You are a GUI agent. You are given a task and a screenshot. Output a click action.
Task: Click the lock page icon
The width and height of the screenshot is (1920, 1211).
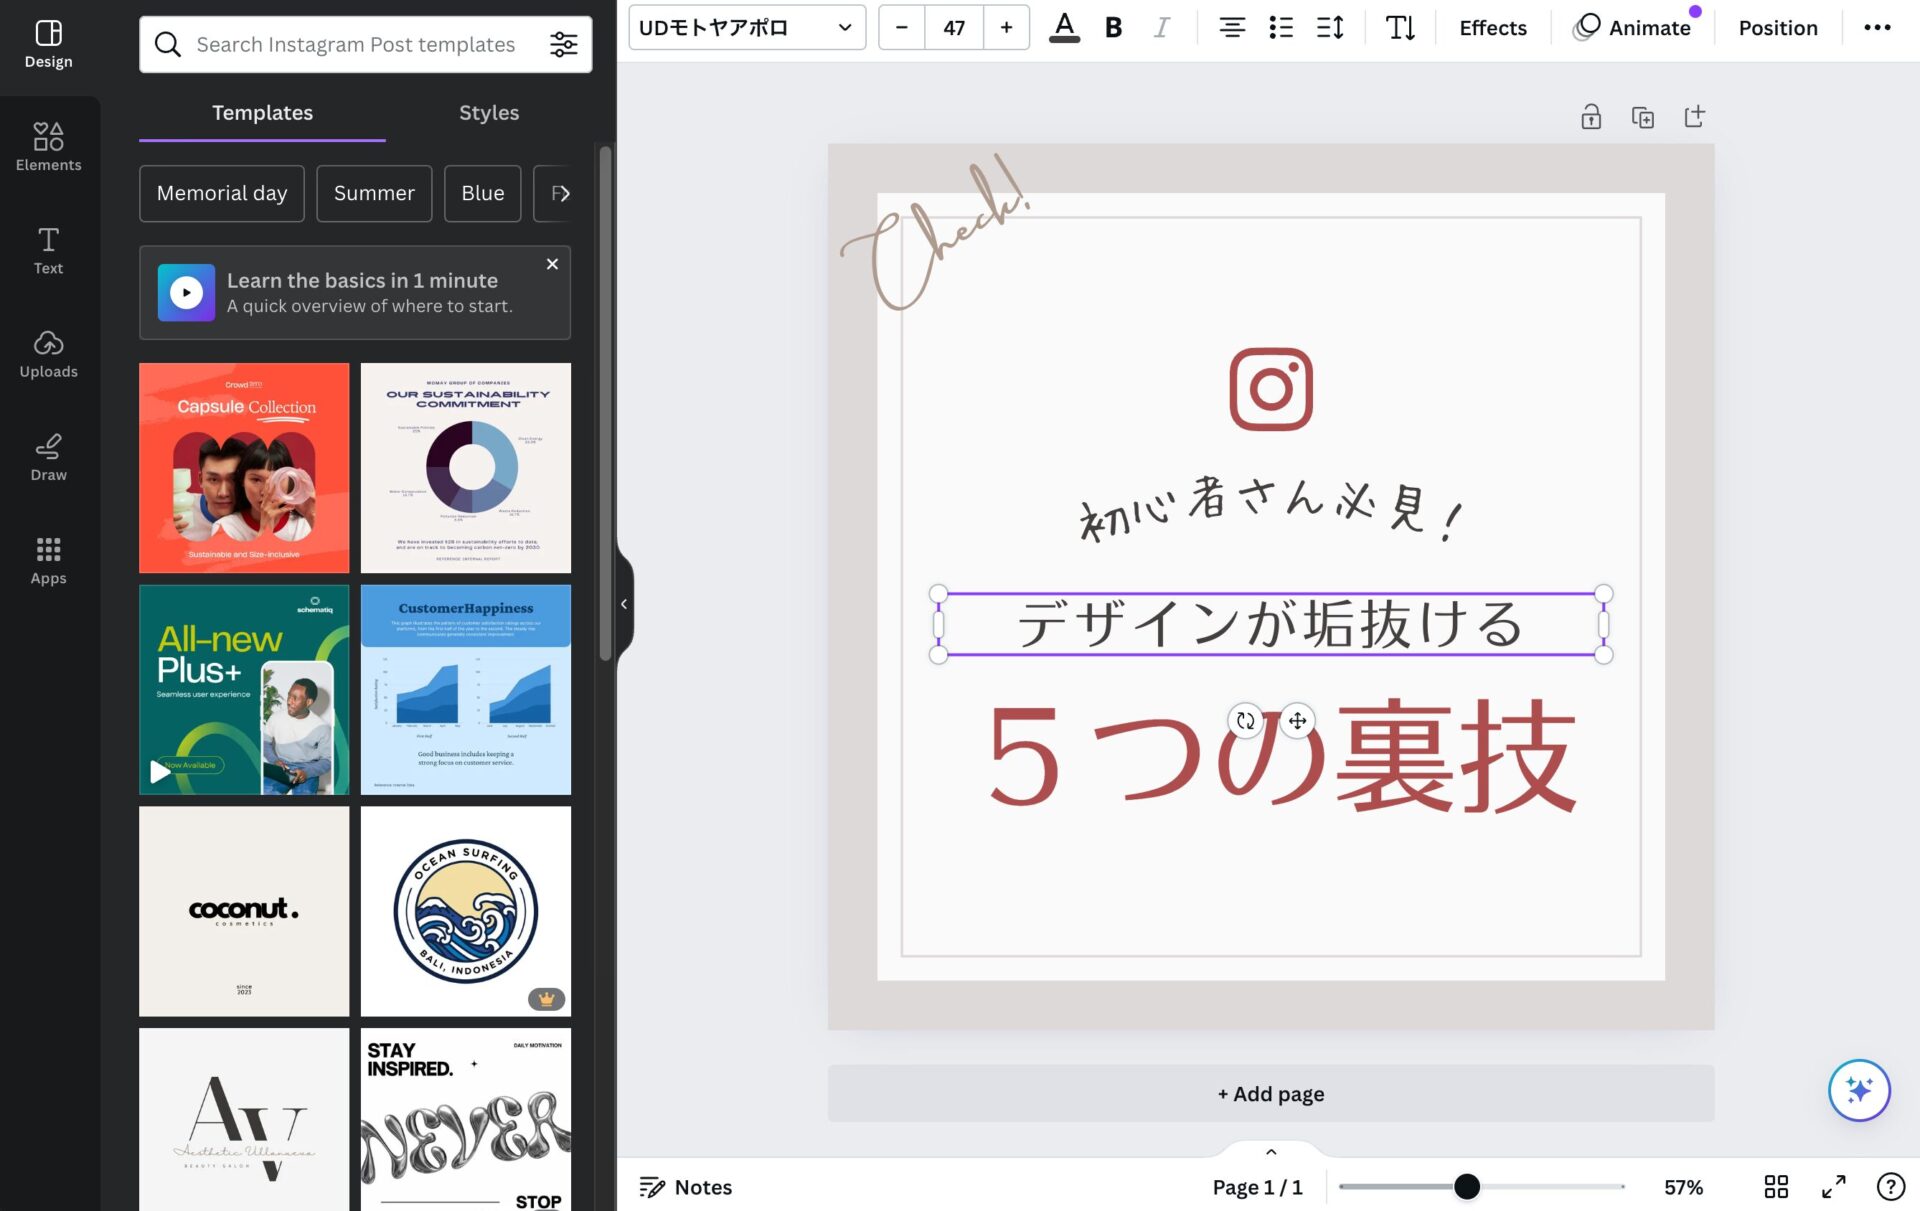click(1590, 117)
